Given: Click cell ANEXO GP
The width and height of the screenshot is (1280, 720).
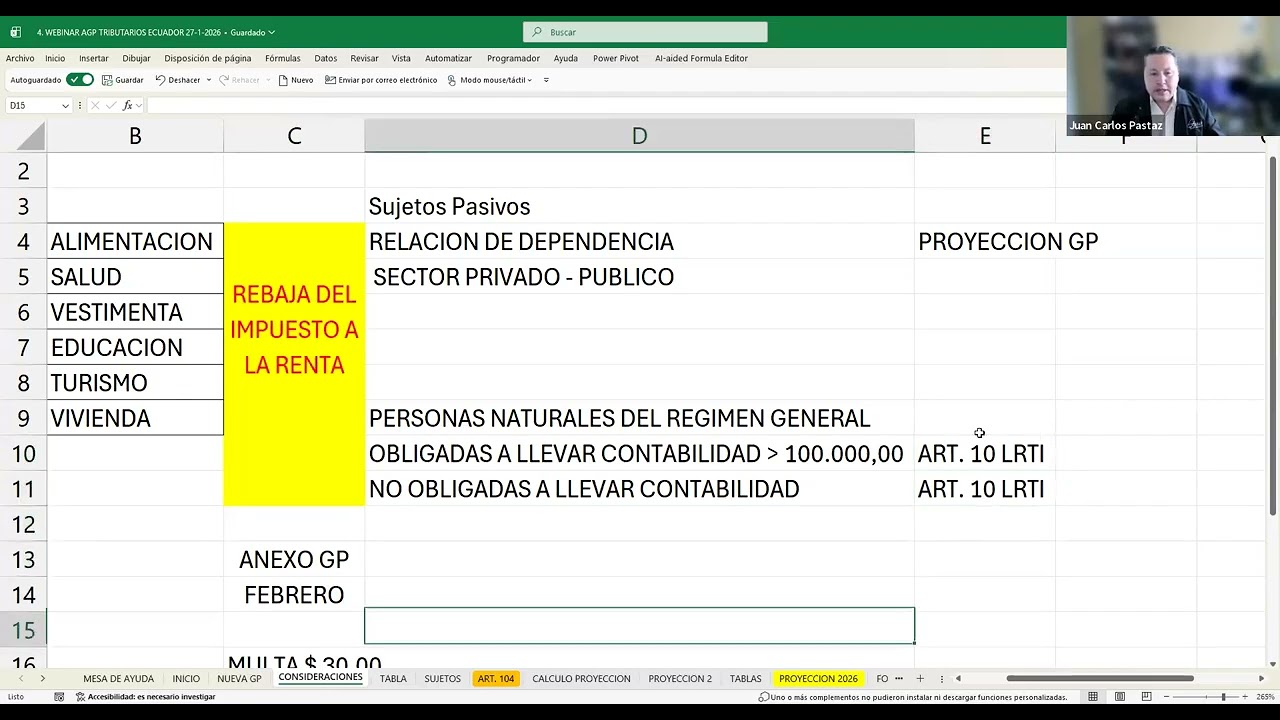Looking at the screenshot, I should click(x=294, y=560).
